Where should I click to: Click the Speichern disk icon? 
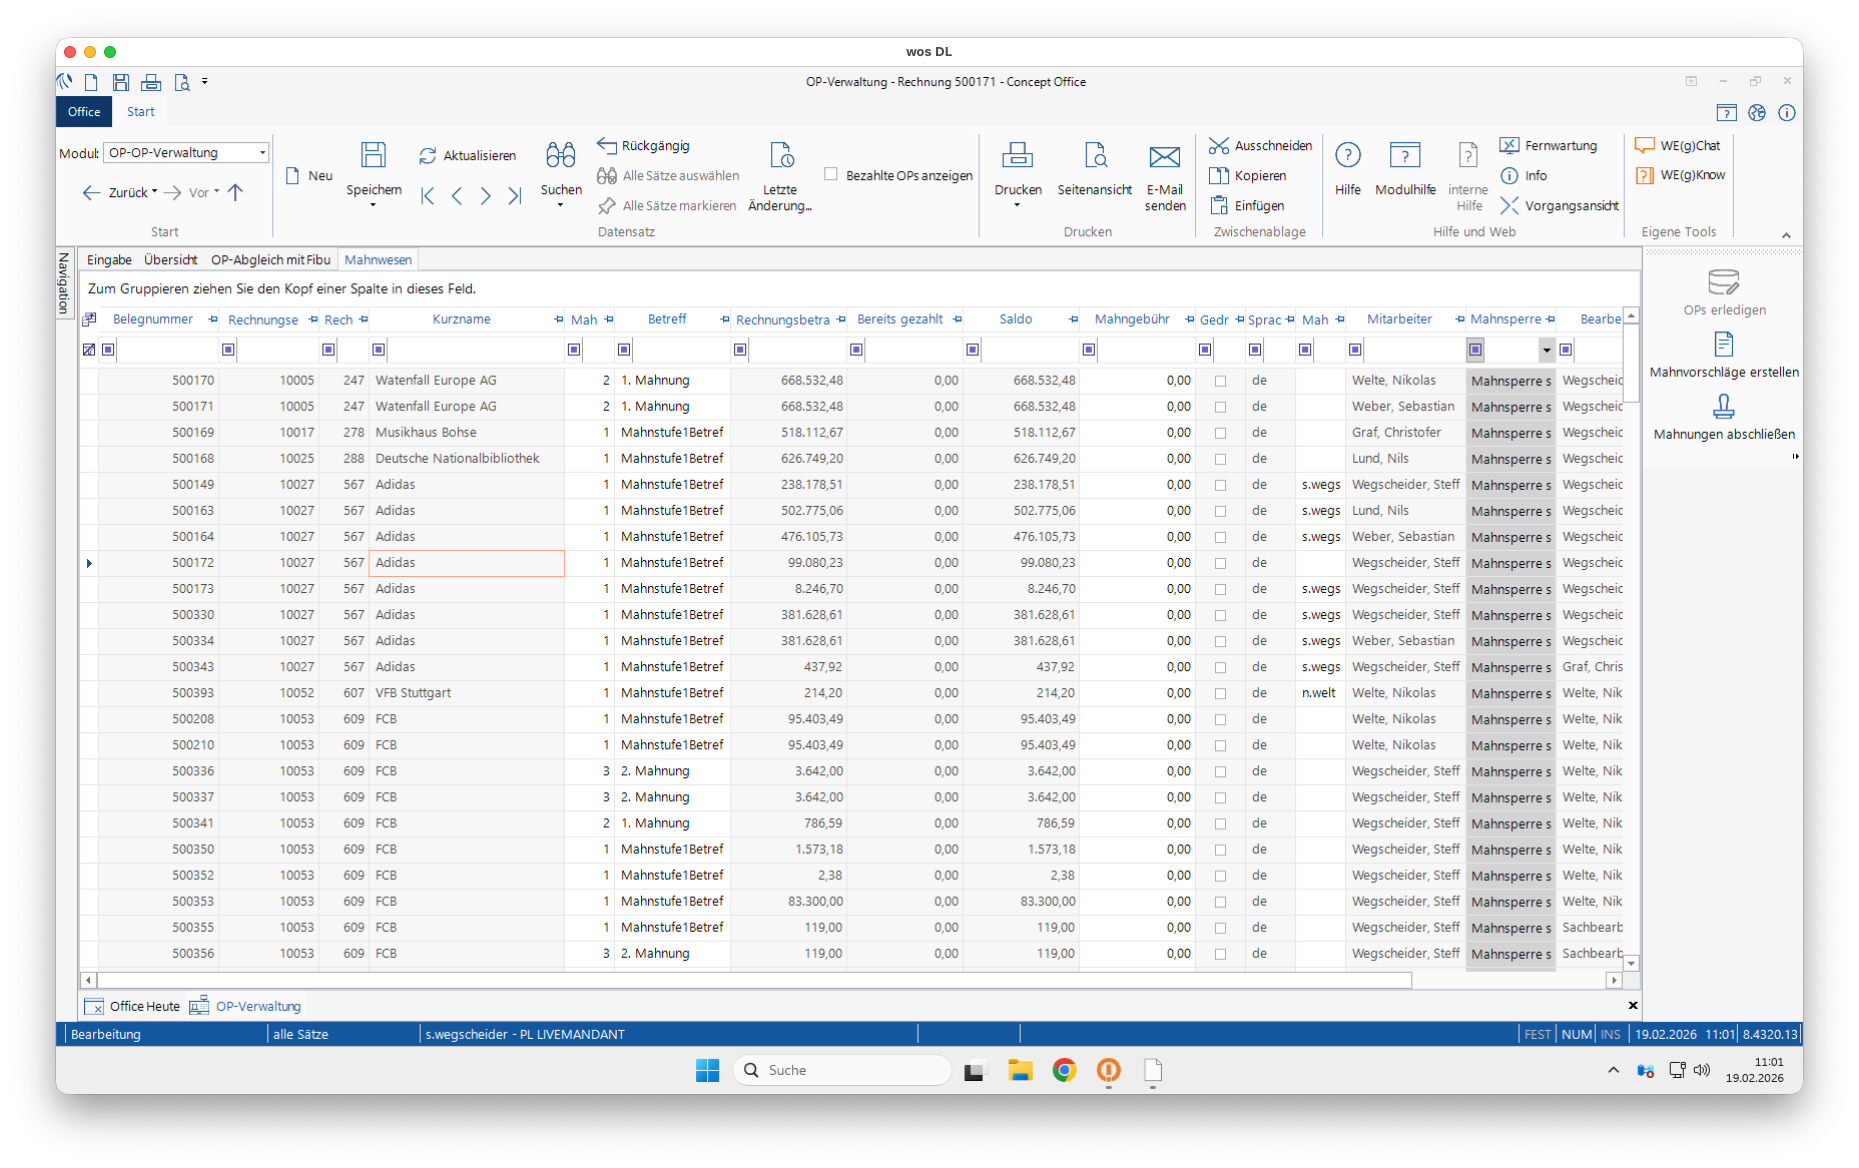pos(373,156)
